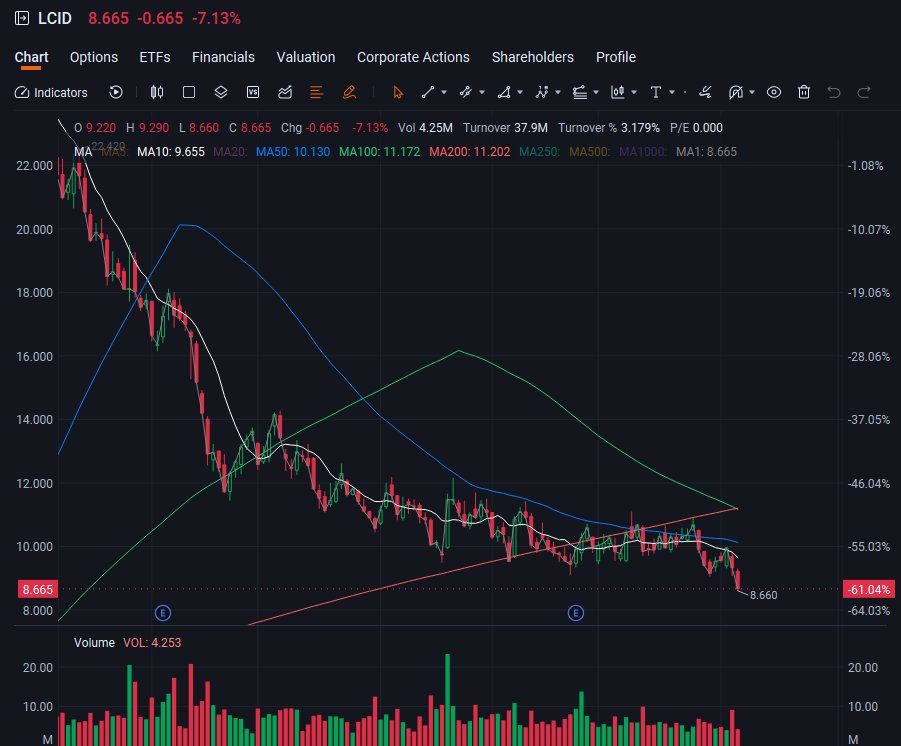Click the chart overlay trend icon

285,92
